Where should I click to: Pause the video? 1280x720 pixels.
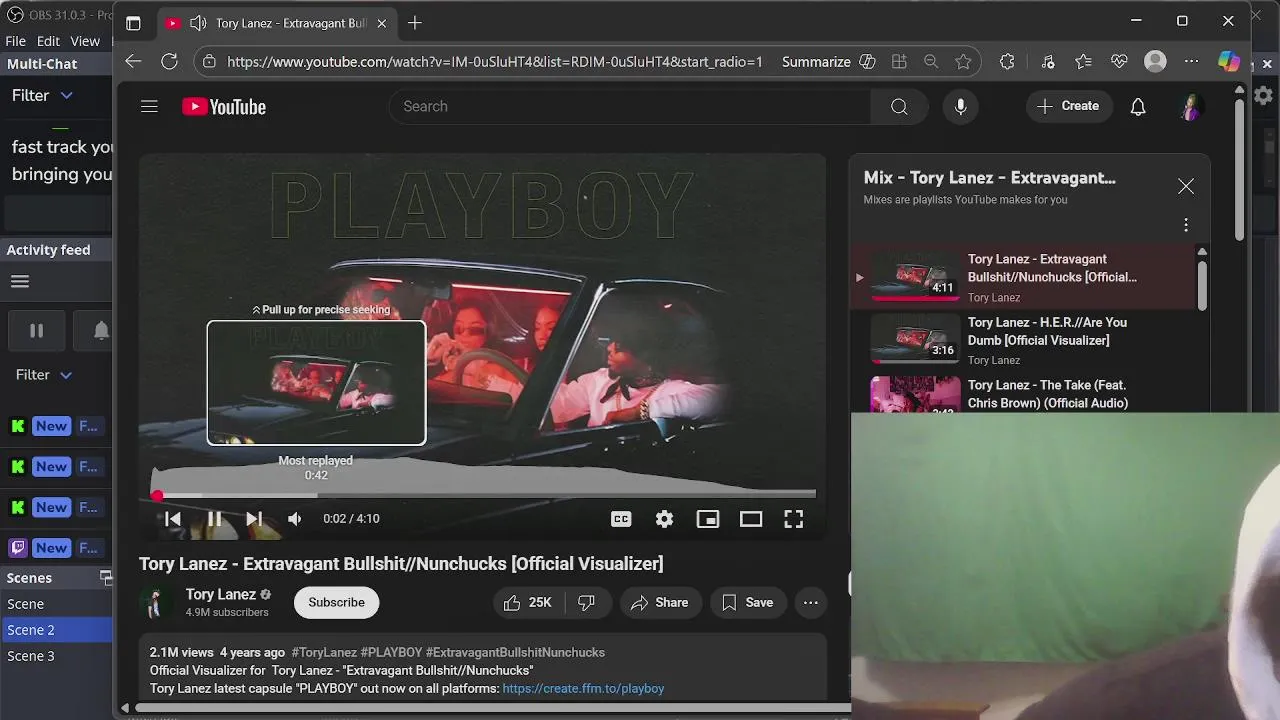click(x=214, y=519)
